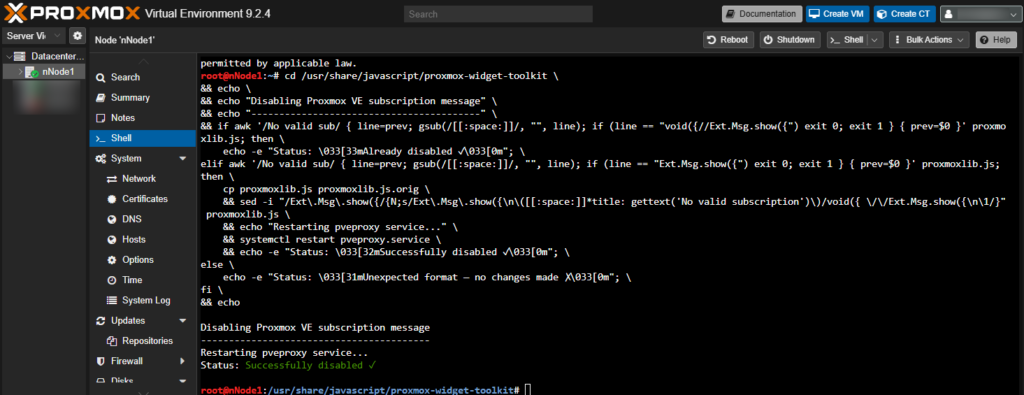Click the Summary book icon
This screenshot has height=395, width=1024.
pos(101,97)
